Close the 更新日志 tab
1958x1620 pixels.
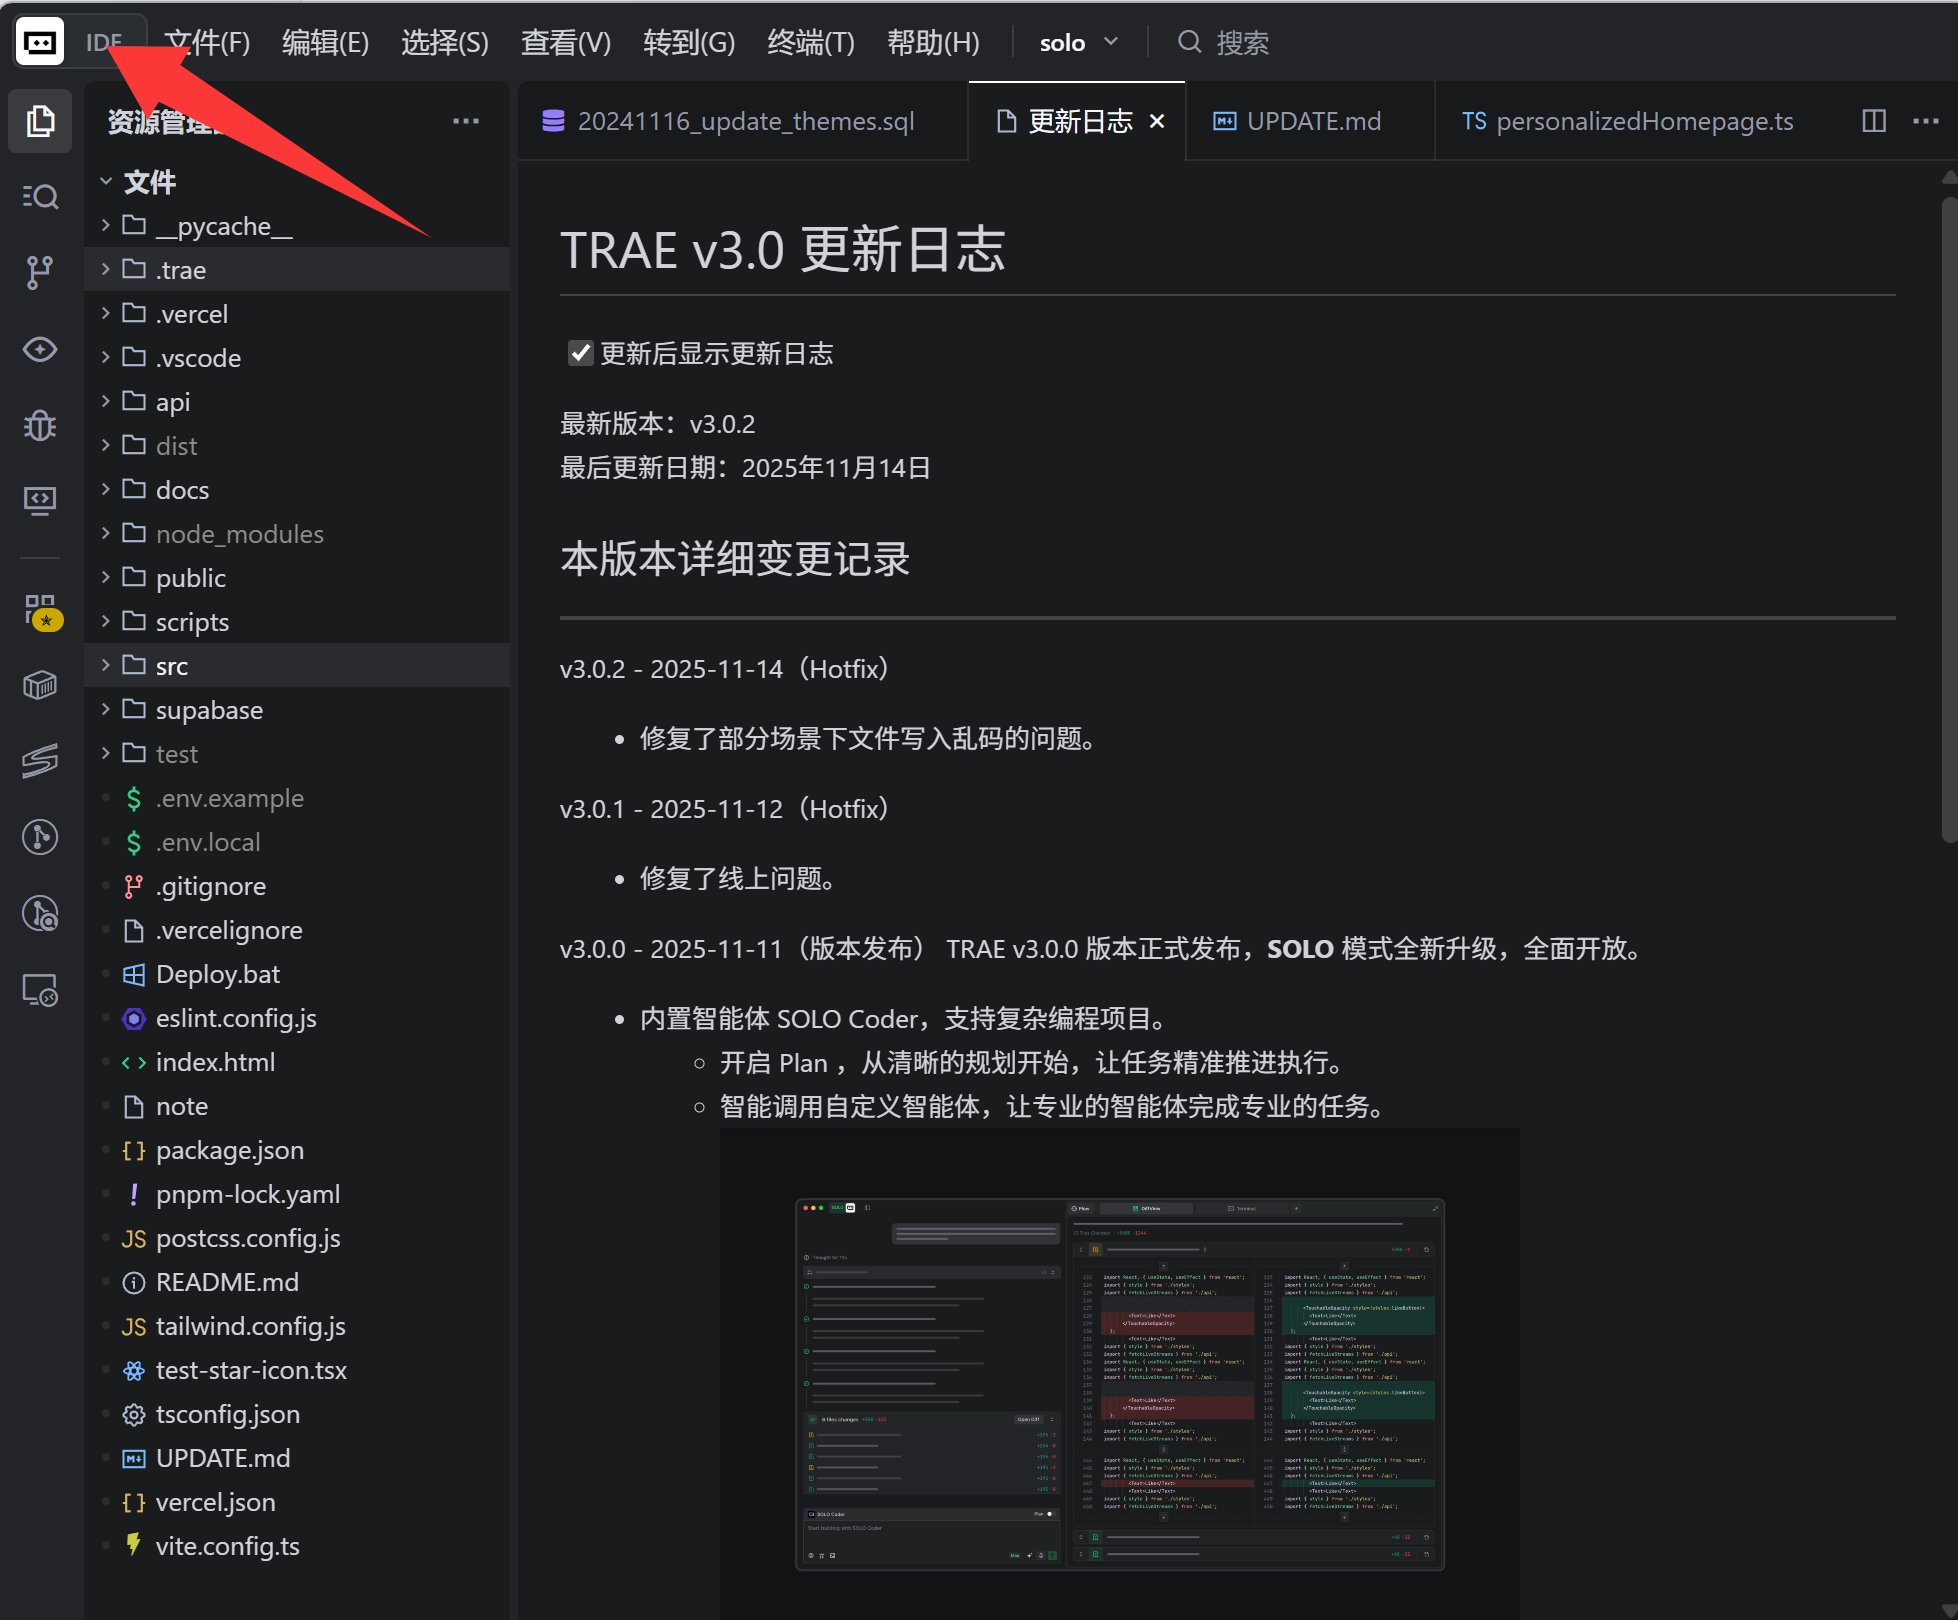[1157, 121]
